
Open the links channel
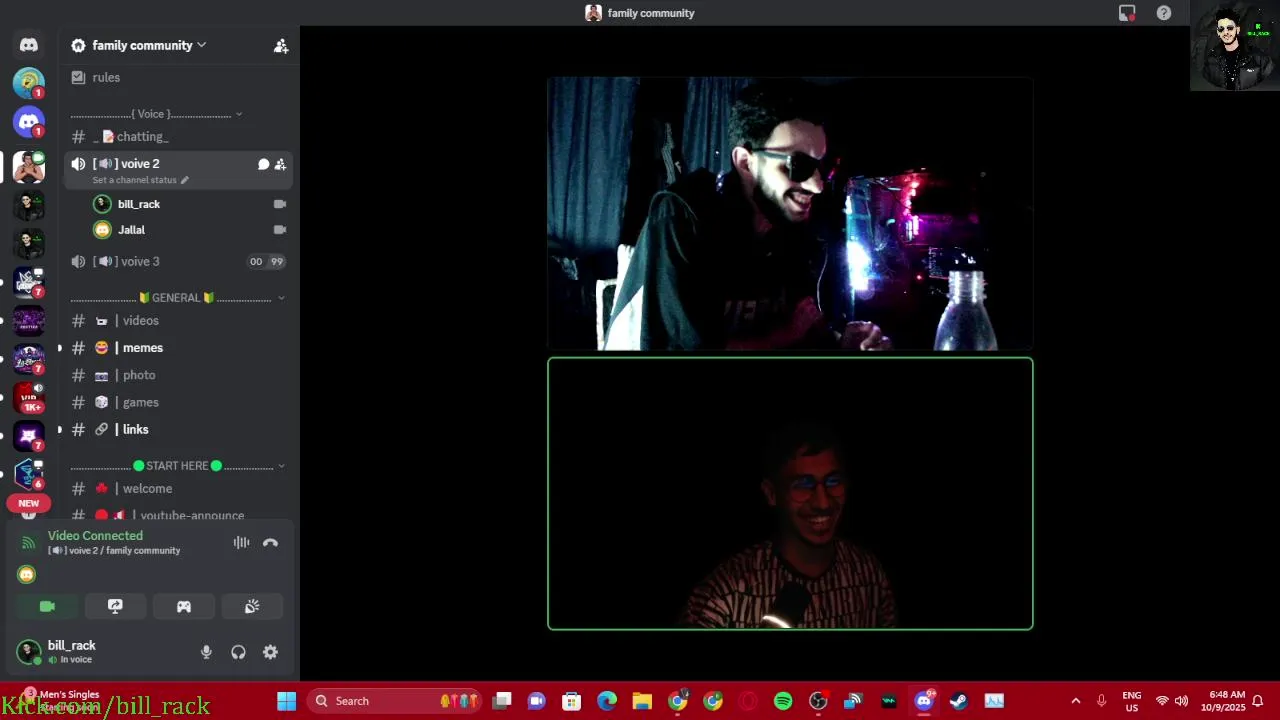pos(135,429)
